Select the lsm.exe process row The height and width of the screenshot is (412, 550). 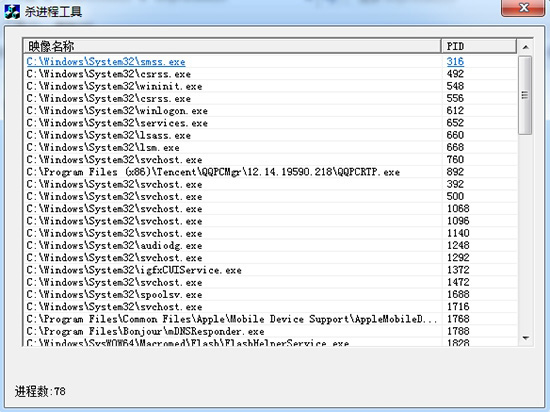click(270, 148)
